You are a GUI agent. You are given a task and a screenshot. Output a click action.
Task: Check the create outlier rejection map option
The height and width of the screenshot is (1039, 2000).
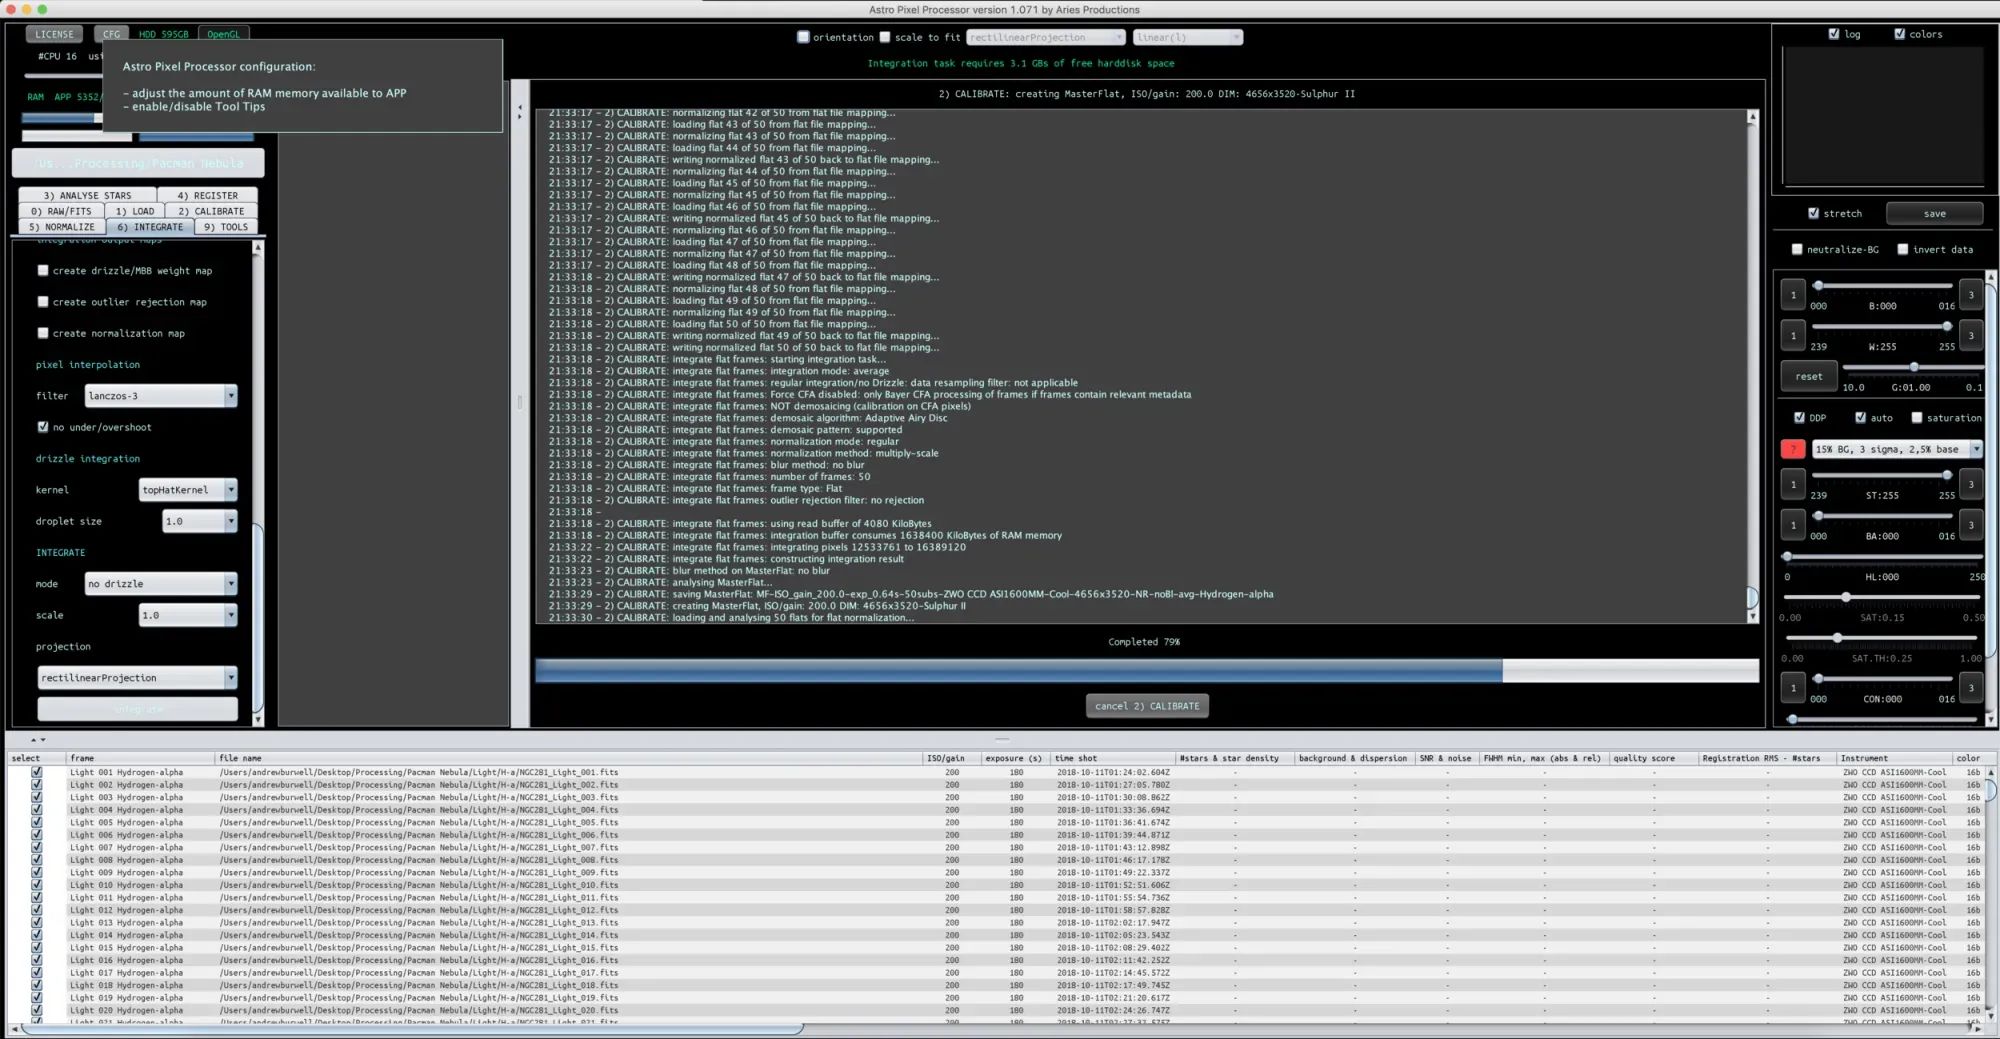click(x=43, y=301)
